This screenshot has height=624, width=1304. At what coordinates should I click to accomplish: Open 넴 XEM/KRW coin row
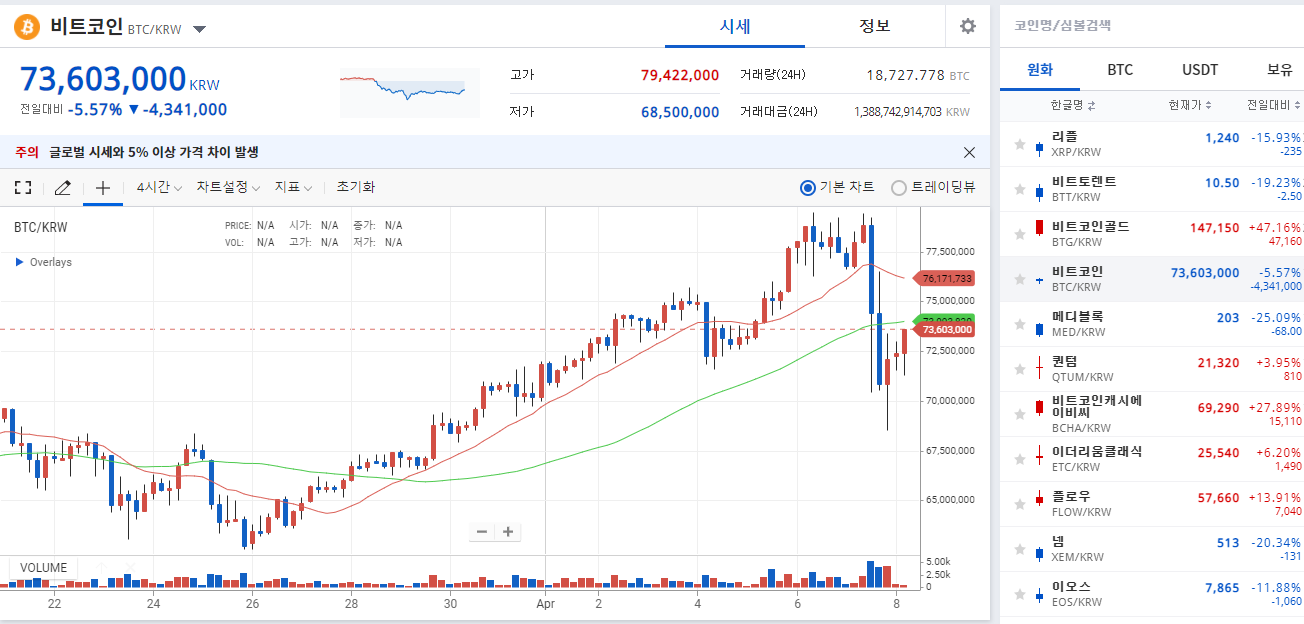[1152, 549]
